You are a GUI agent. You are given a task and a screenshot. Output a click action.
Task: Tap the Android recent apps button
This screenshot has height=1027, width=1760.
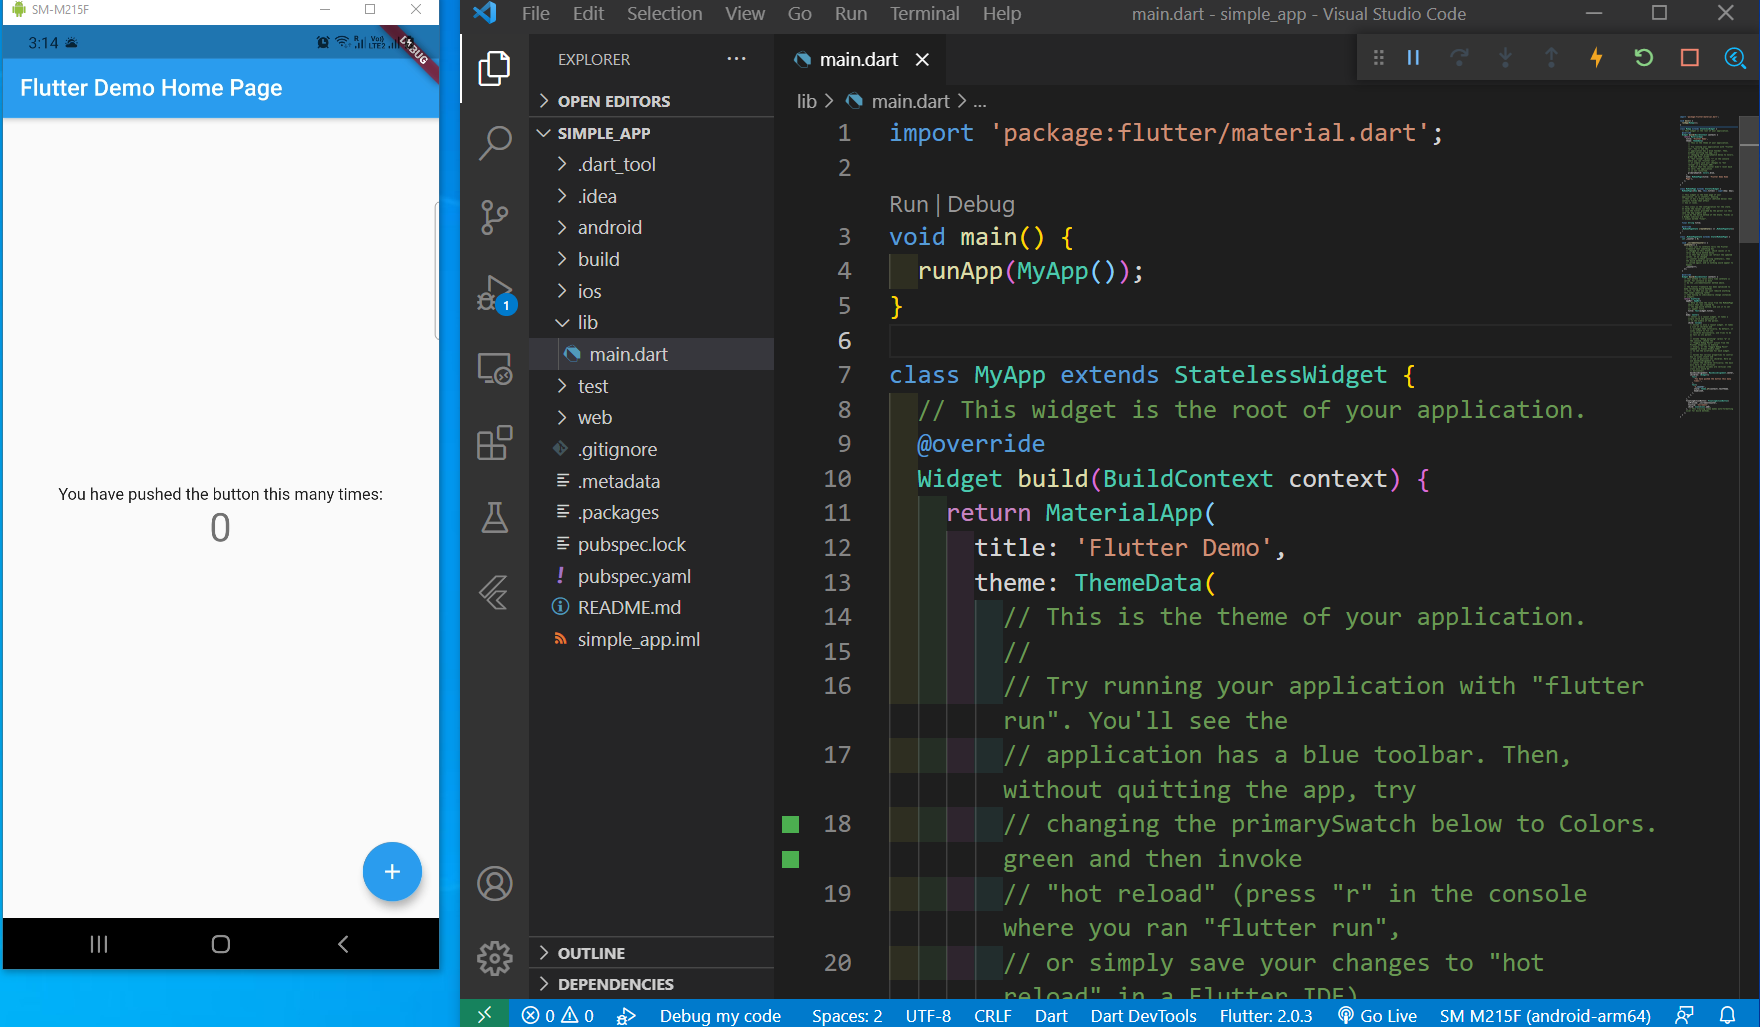point(99,944)
